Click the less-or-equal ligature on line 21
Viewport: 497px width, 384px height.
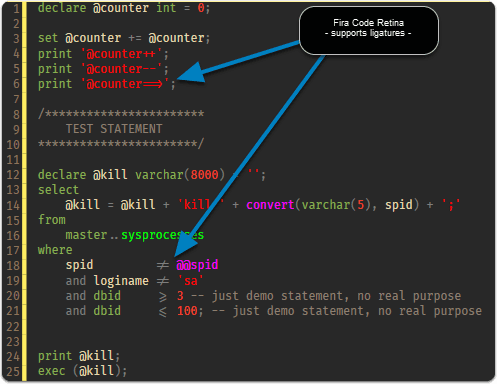(163, 311)
